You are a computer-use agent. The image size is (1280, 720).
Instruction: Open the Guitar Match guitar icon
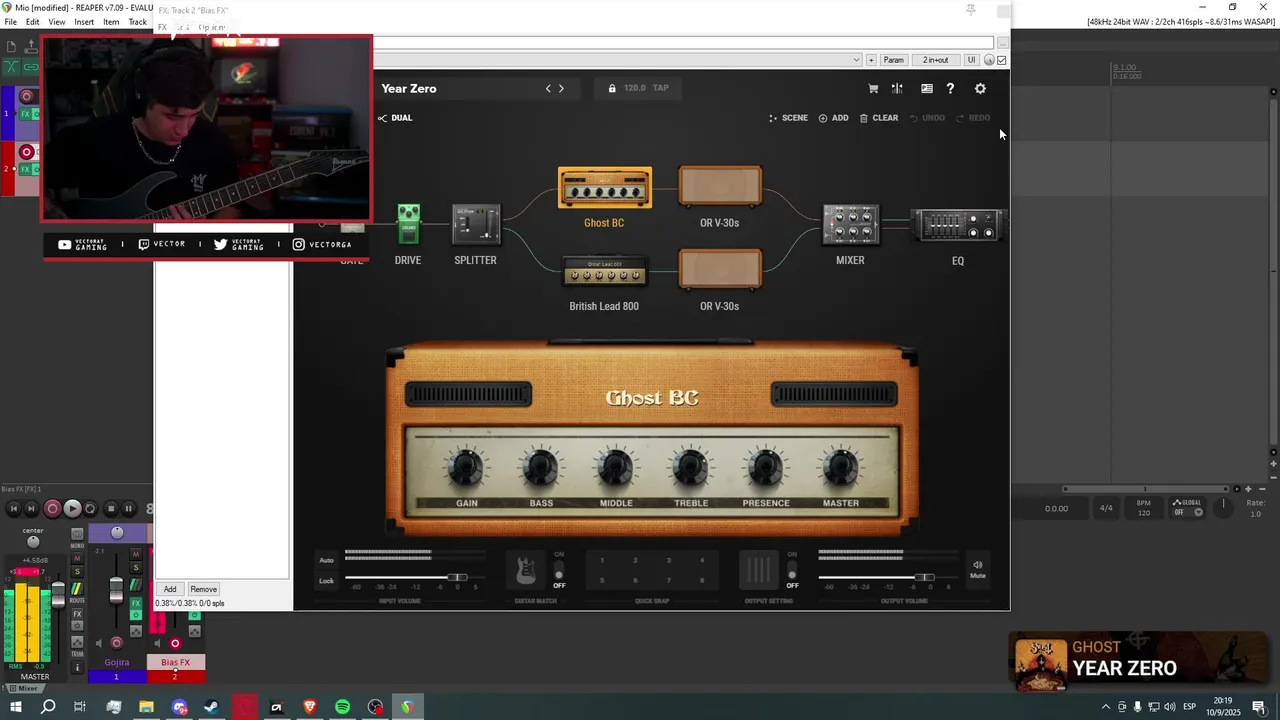tap(526, 570)
